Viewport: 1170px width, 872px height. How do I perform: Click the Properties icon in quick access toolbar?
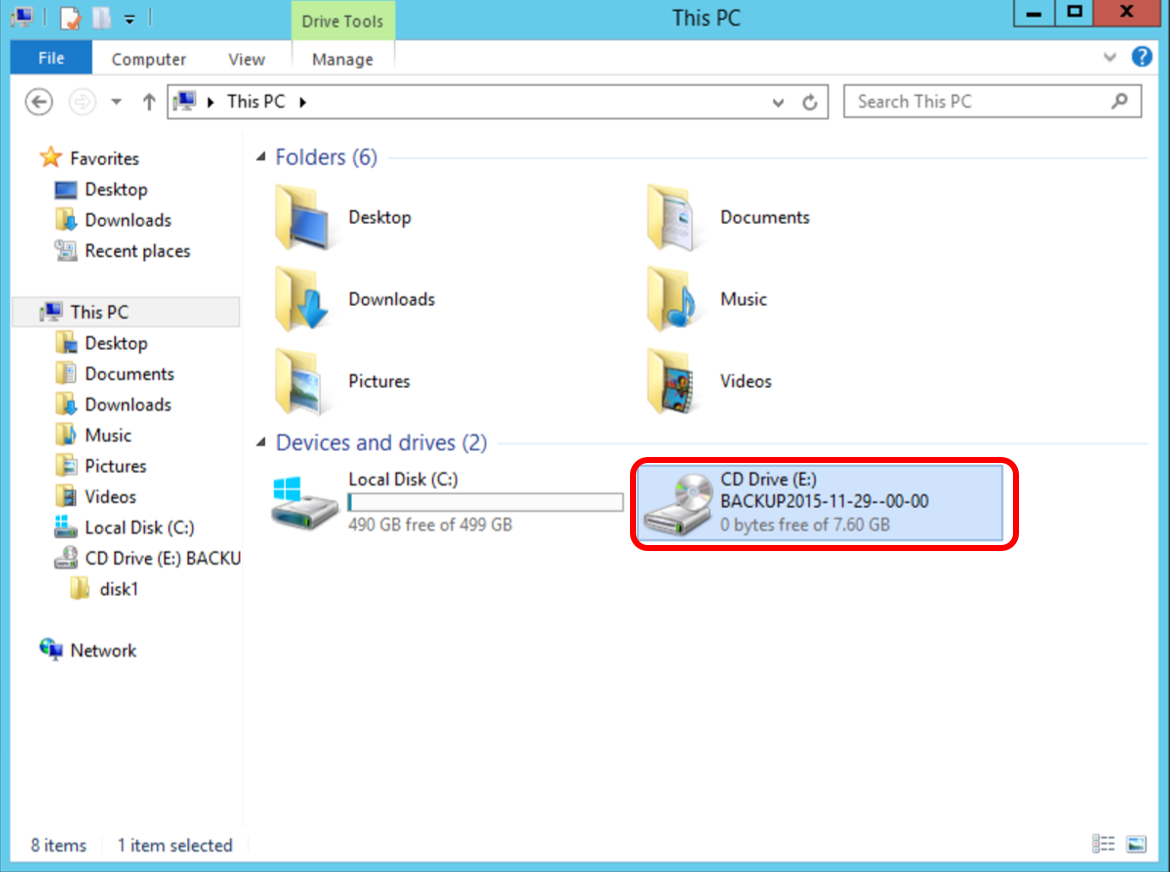click(69, 17)
